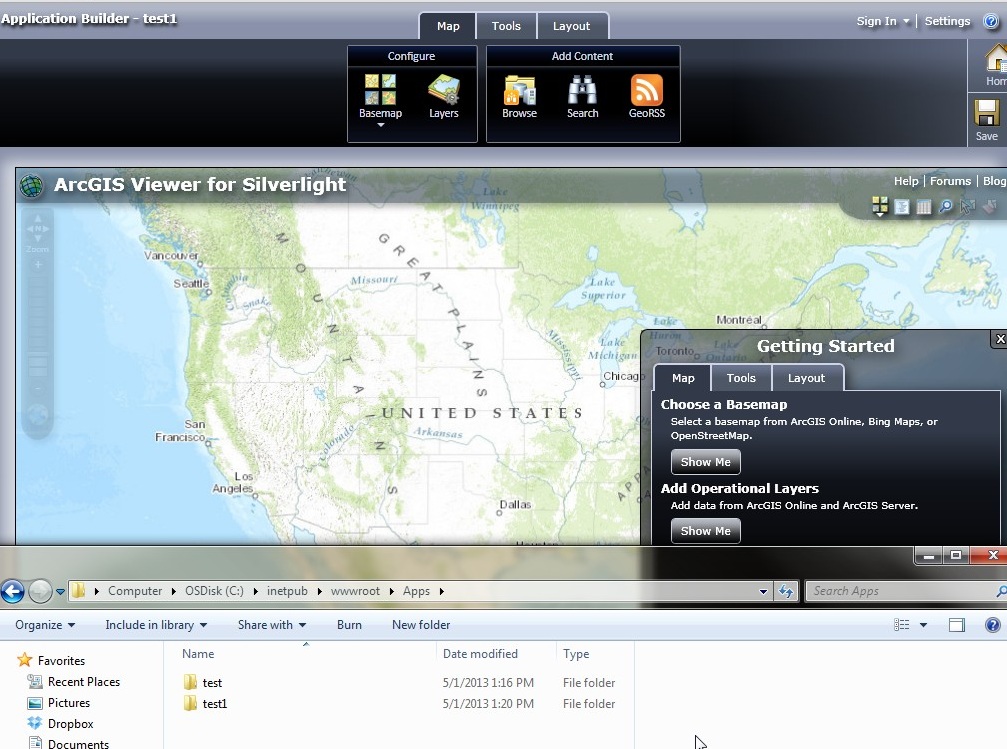Select Getting Started Map tab
The image size is (1007, 749).
(683, 378)
